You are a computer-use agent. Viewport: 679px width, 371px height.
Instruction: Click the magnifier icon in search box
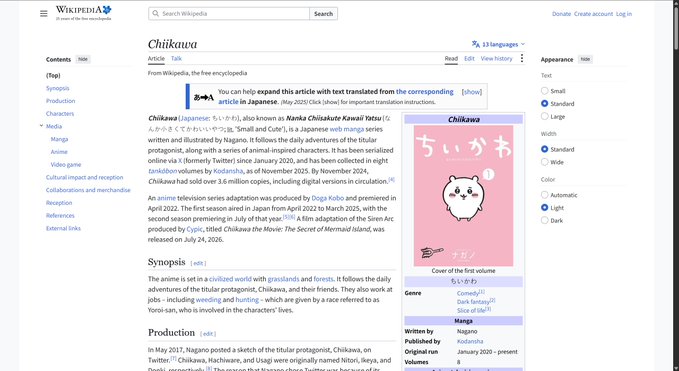pos(155,14)
